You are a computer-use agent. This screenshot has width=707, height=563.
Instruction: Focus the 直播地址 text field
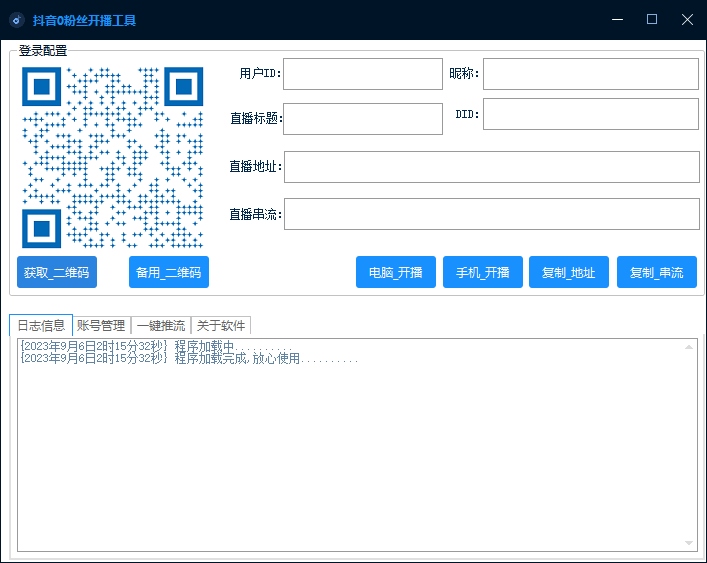[492, 167]
